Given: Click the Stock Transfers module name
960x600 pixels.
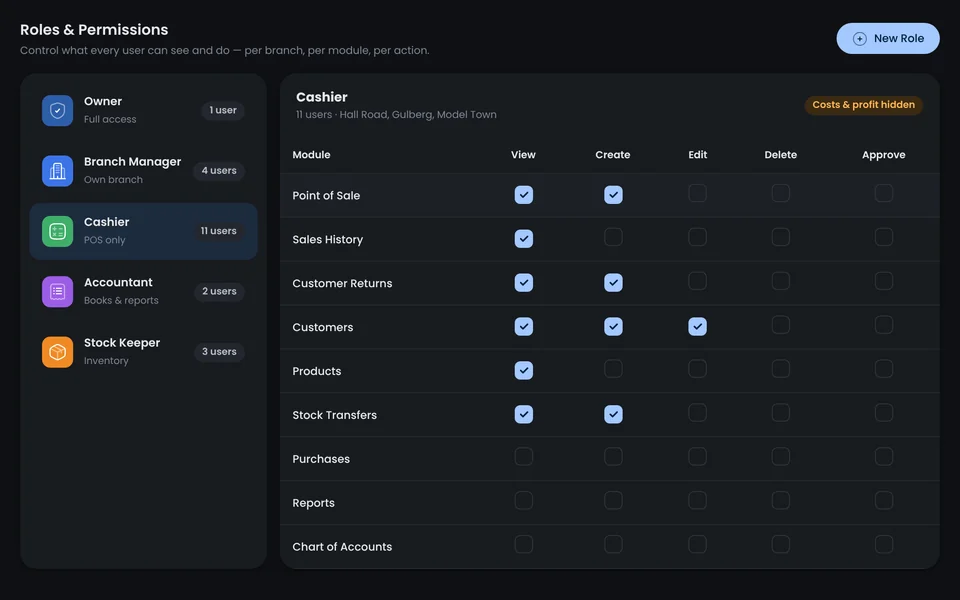Looking at the screenshot, I should point(334,415).
